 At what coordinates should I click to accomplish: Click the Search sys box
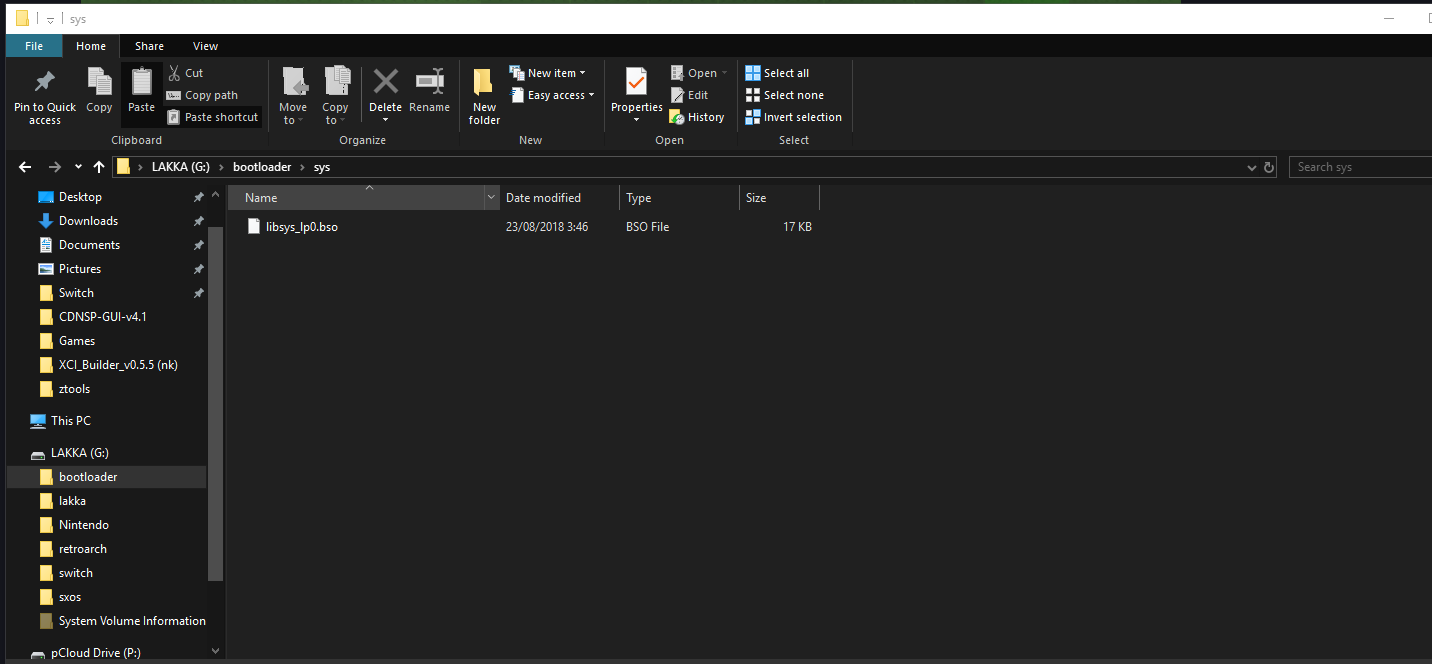coord(1360,167)
